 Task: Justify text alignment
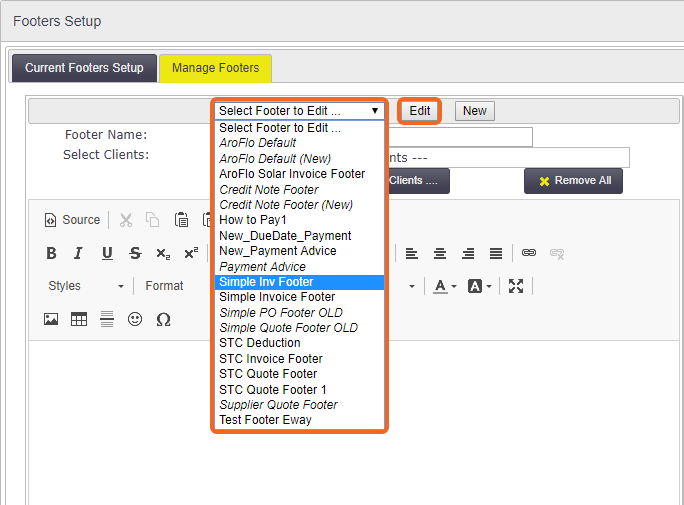(x=496, y=253)
